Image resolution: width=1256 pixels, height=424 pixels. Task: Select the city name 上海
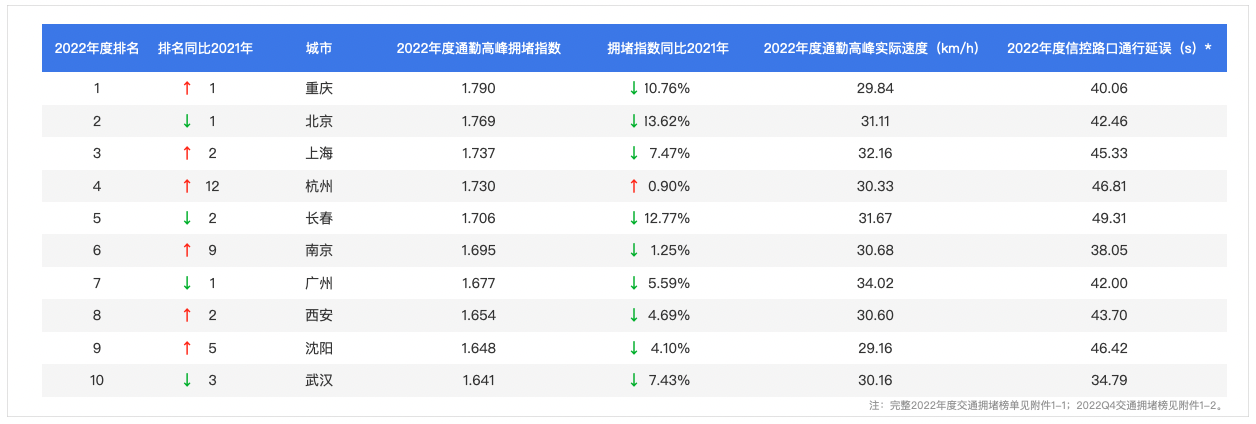pyautogui.click(x=319, y=153)
